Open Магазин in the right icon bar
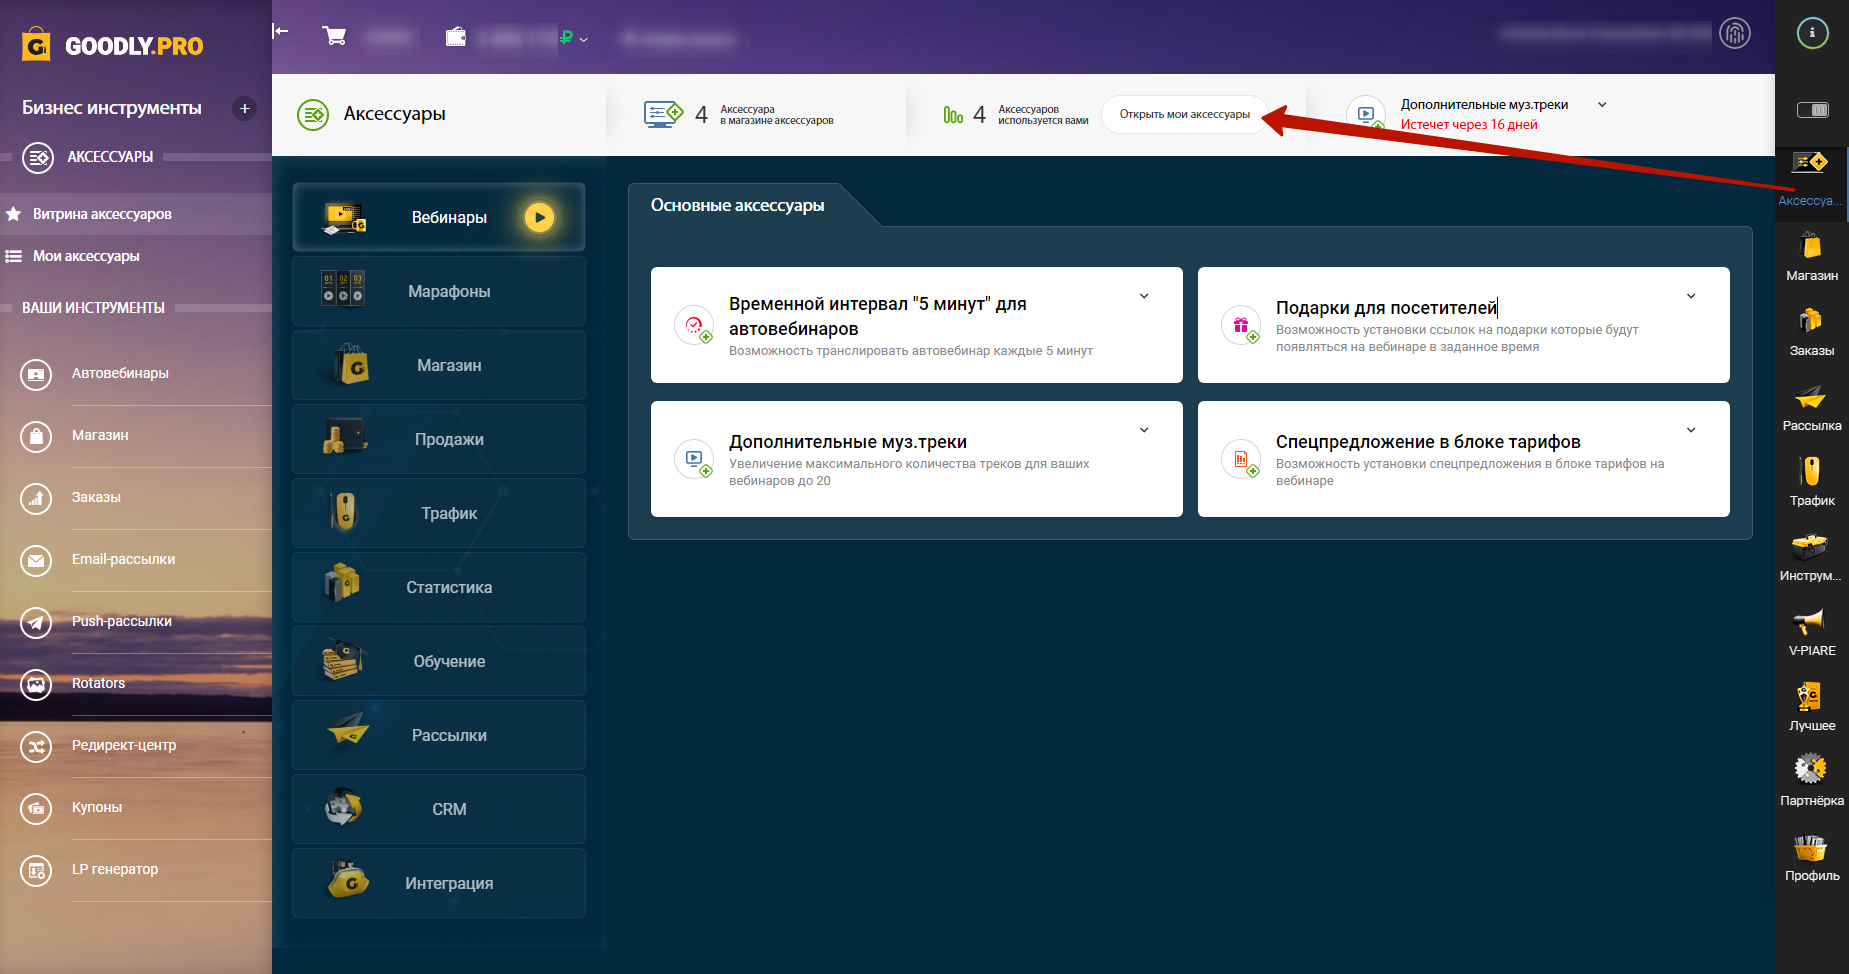The height and width of the screenshot is (974, 1849). [x=1811, y=256]
